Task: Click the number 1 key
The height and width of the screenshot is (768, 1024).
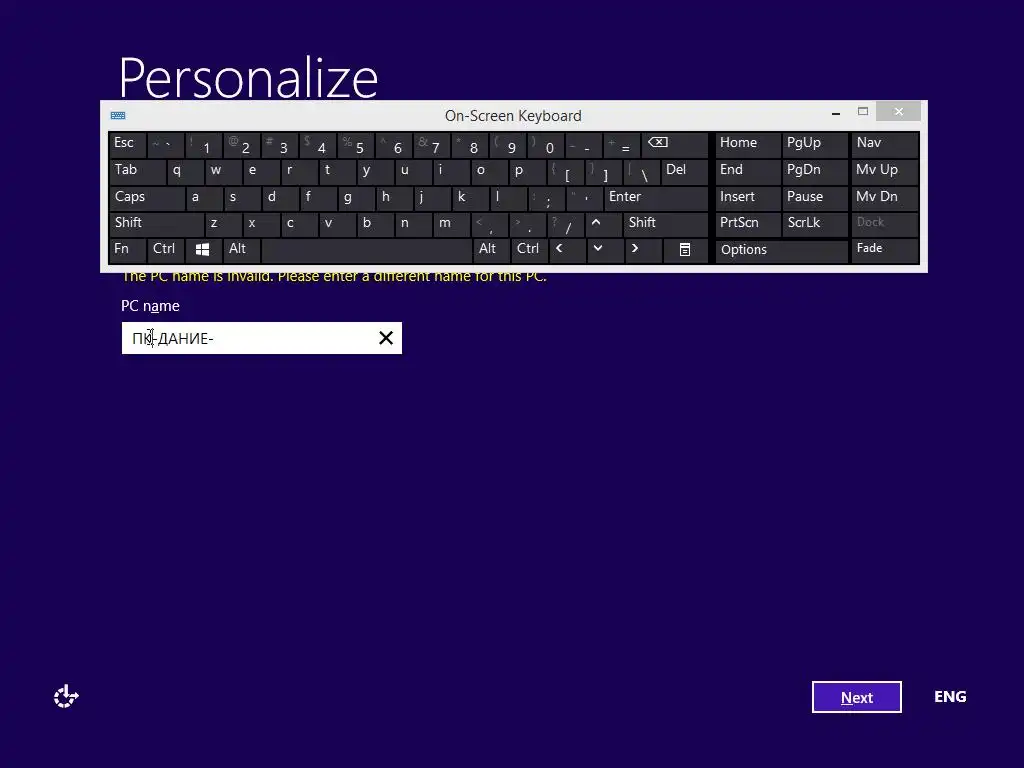Action: click(204, 145)
